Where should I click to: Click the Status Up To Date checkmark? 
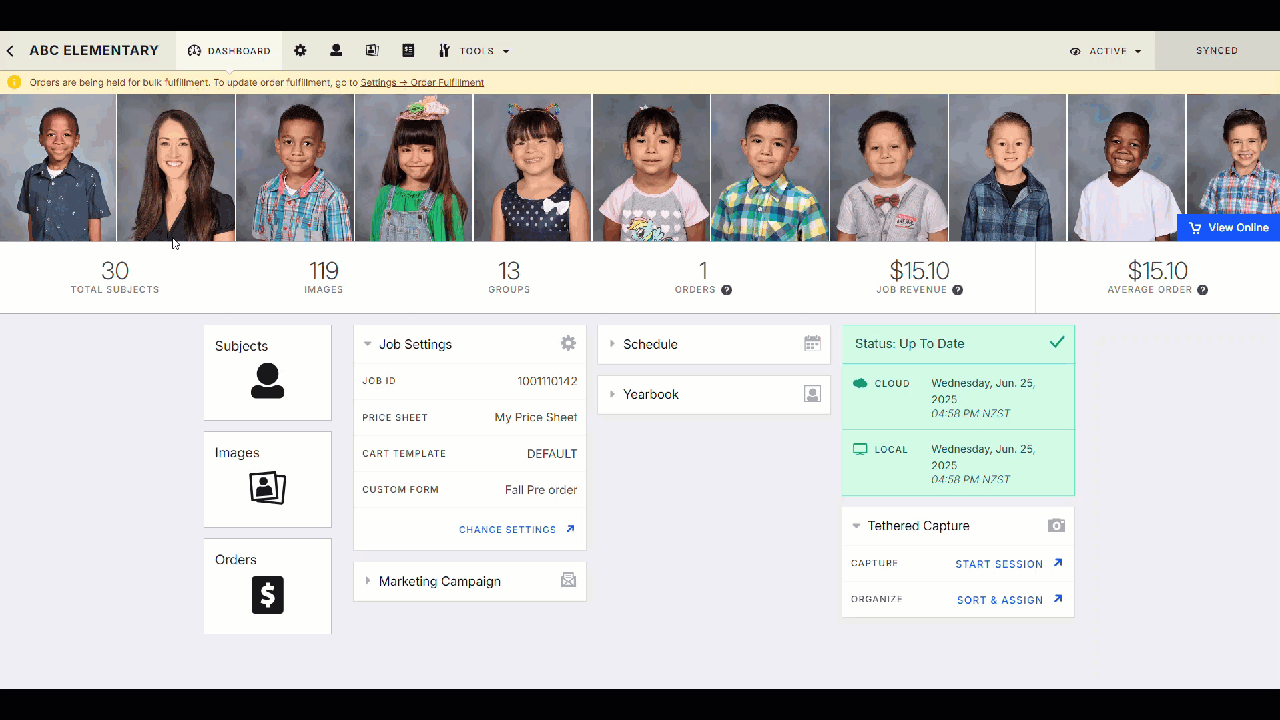pos(1057,342)
